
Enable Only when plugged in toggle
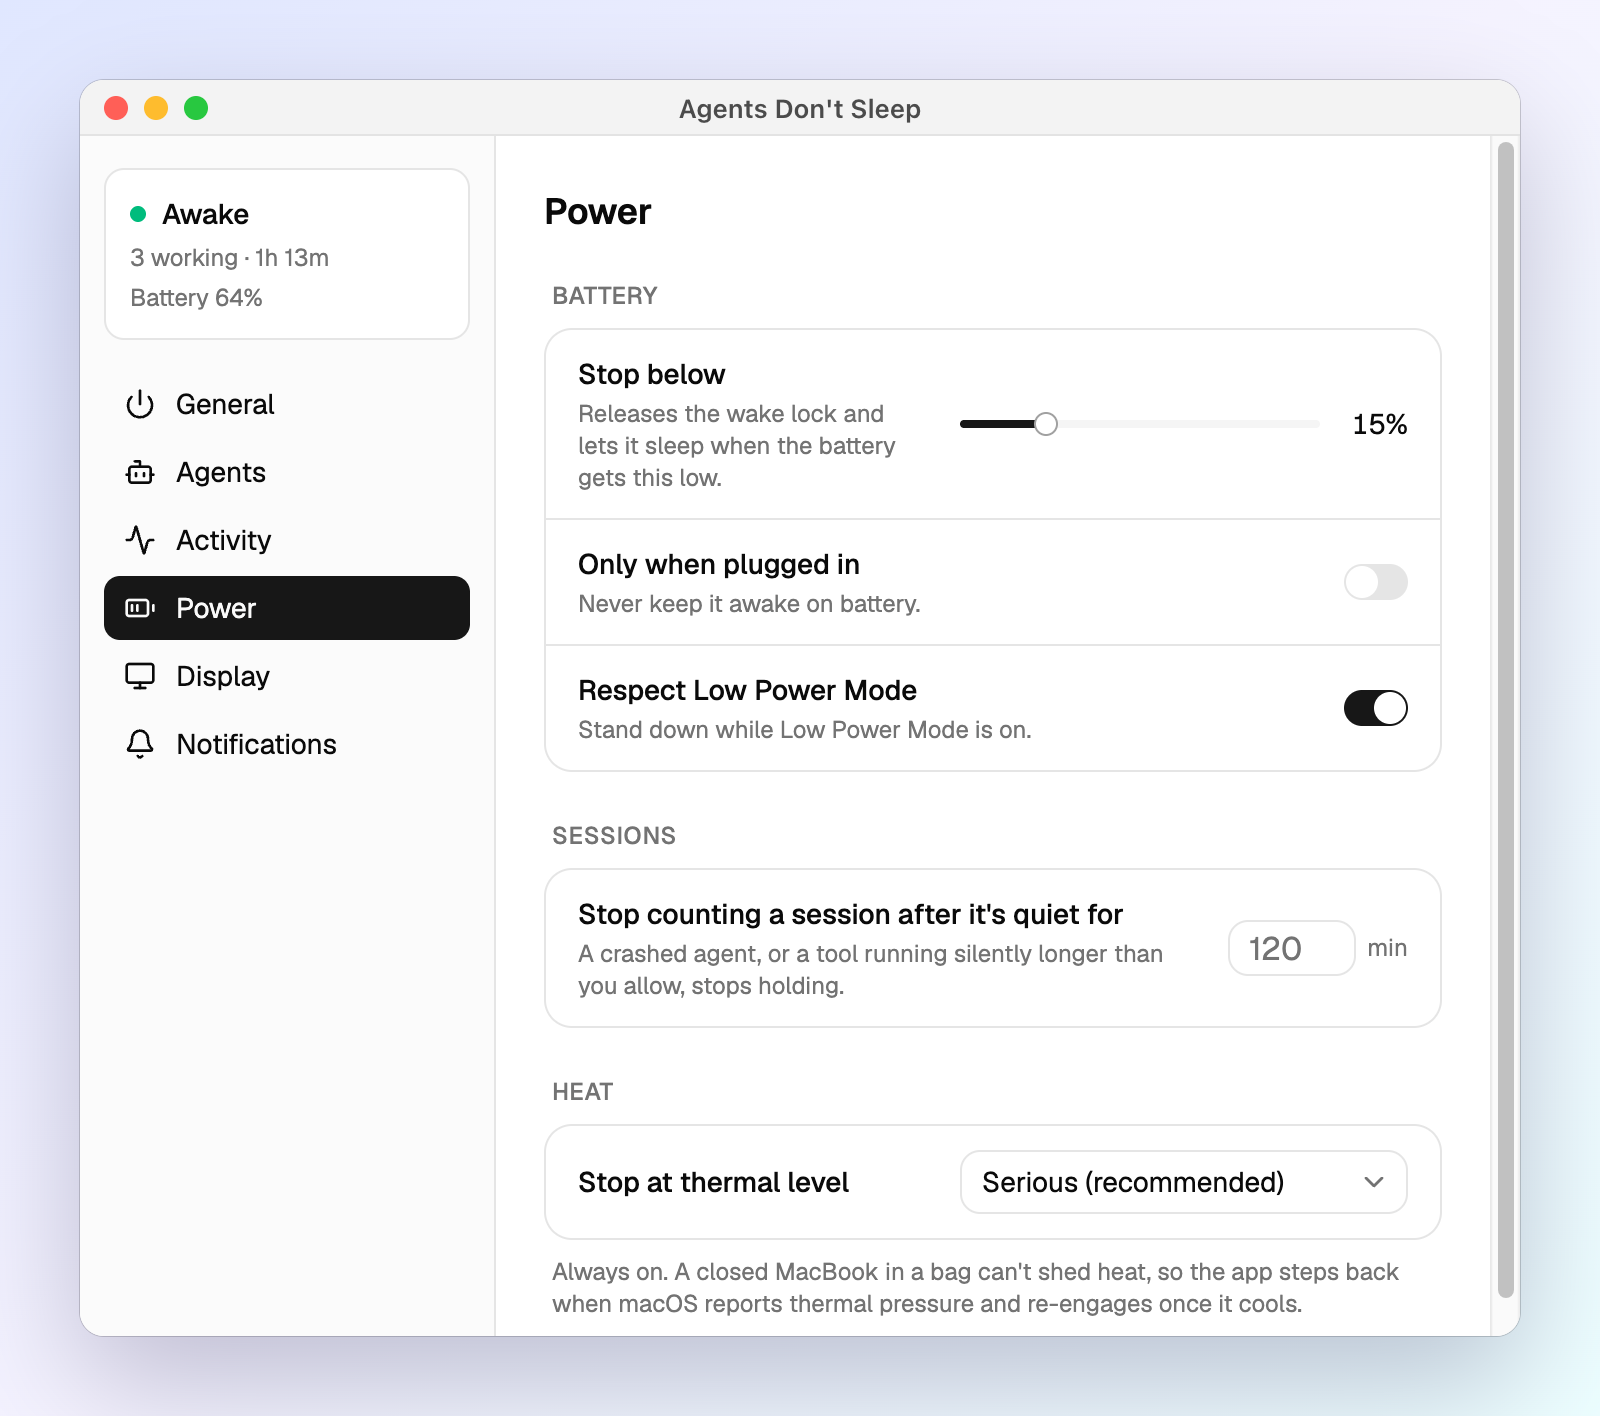pos(1376,582)
